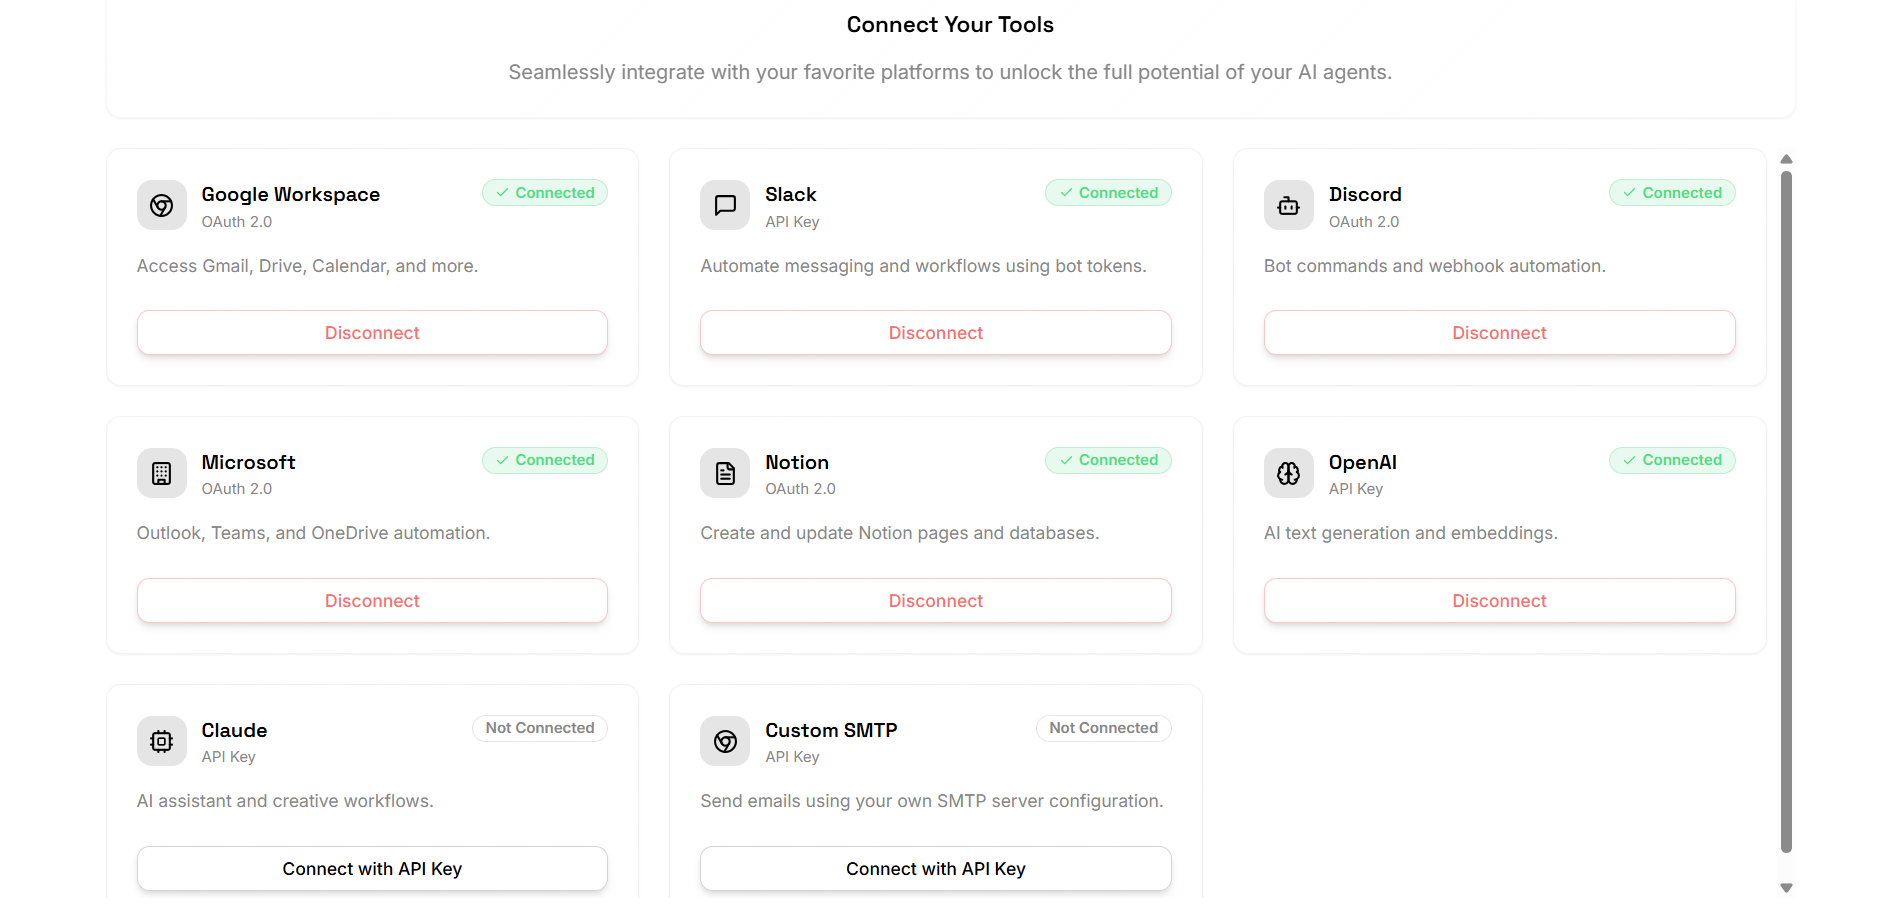Click the Claude chip icon

click(162, 741)
